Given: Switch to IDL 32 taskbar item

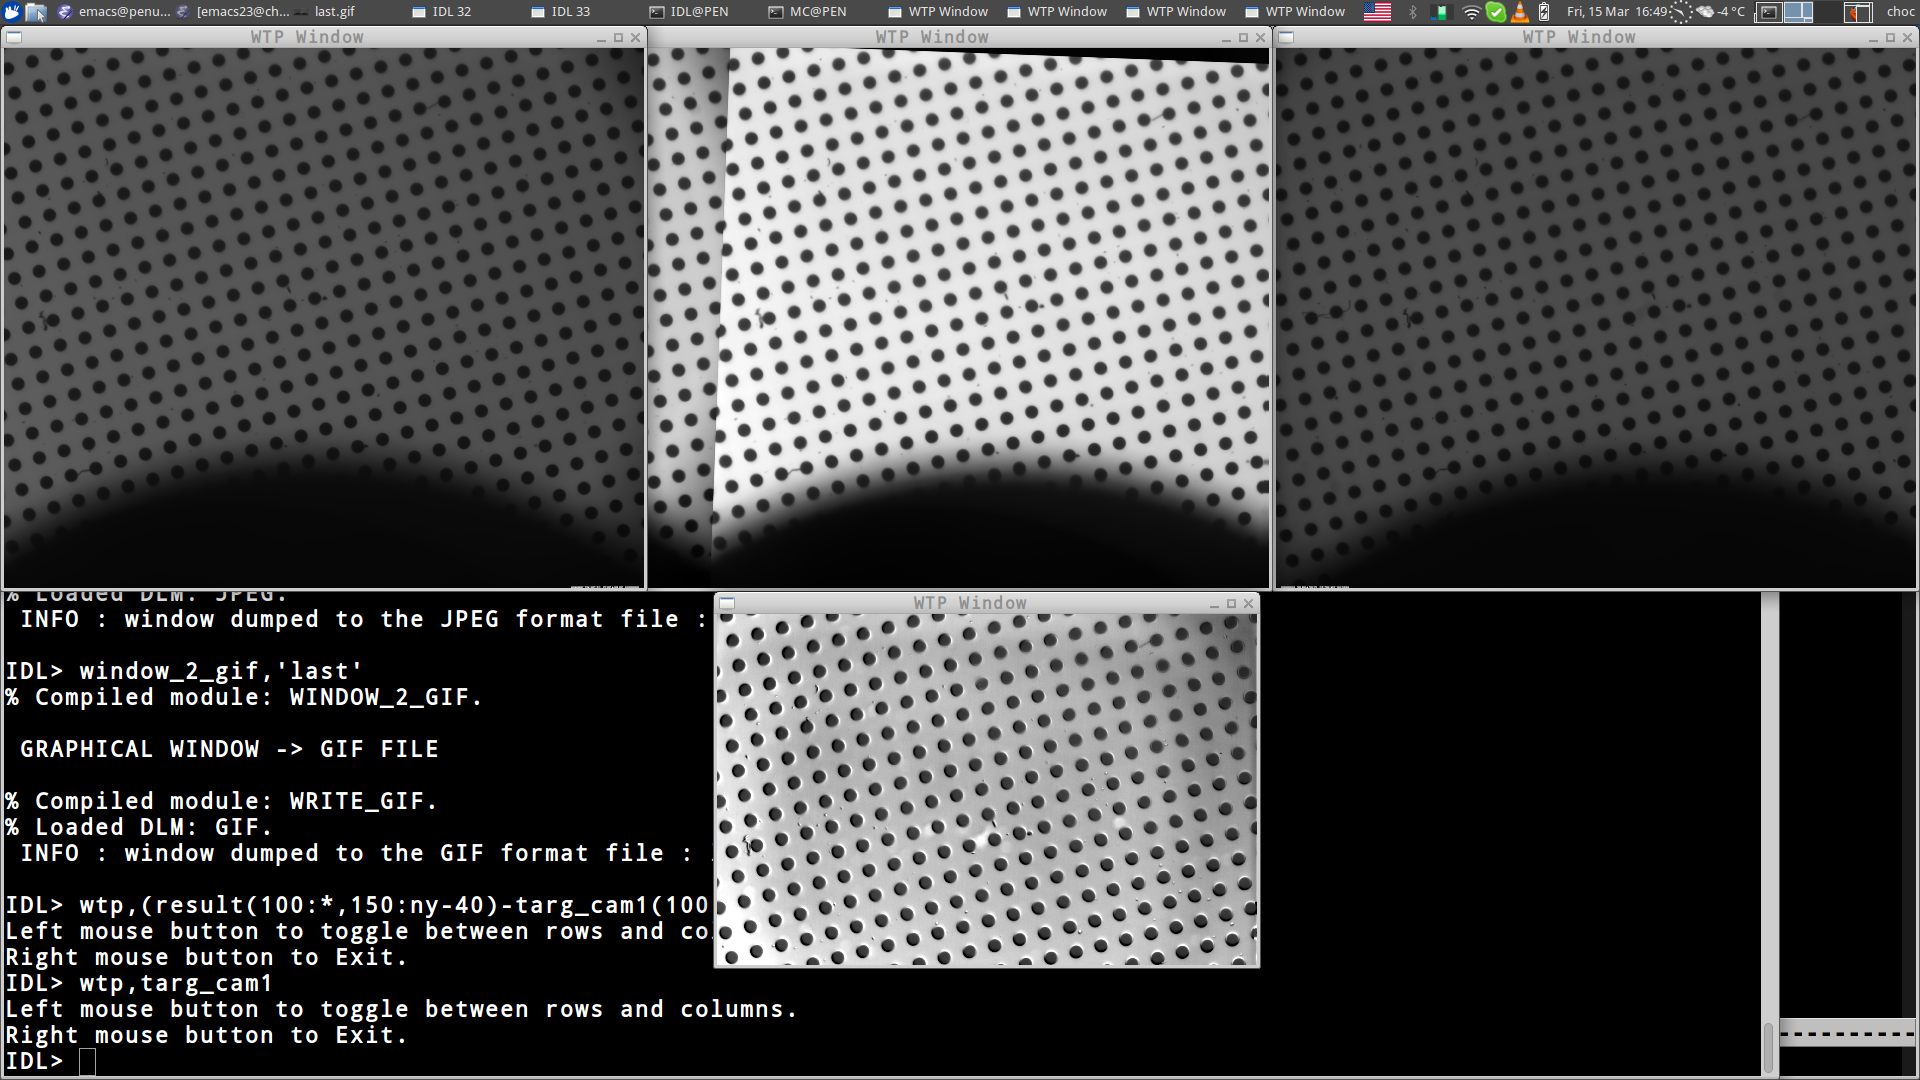Looking at the screenshot, I should click(451, 12).
